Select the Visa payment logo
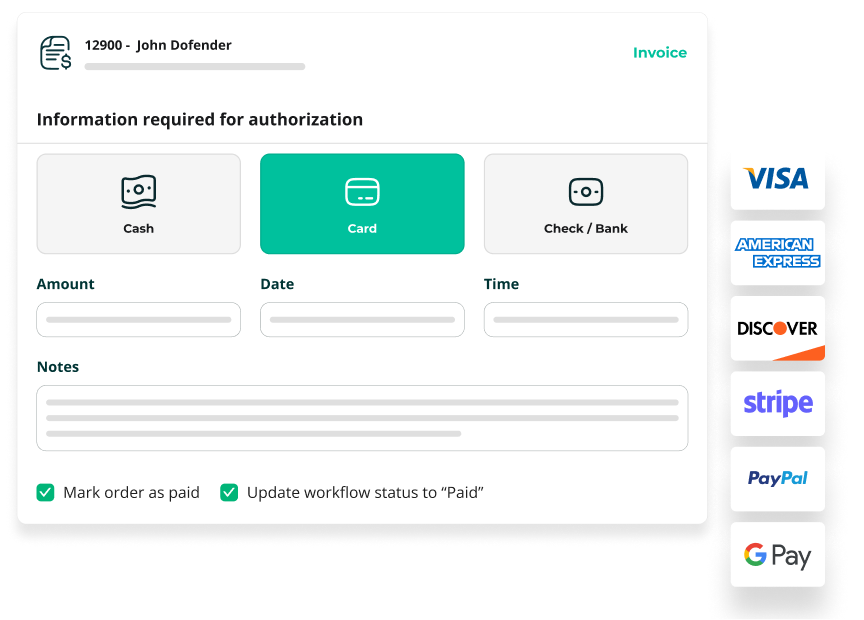The width and height of the screenshot is (864, 620). pyautogui.click(x=777, y=178)
